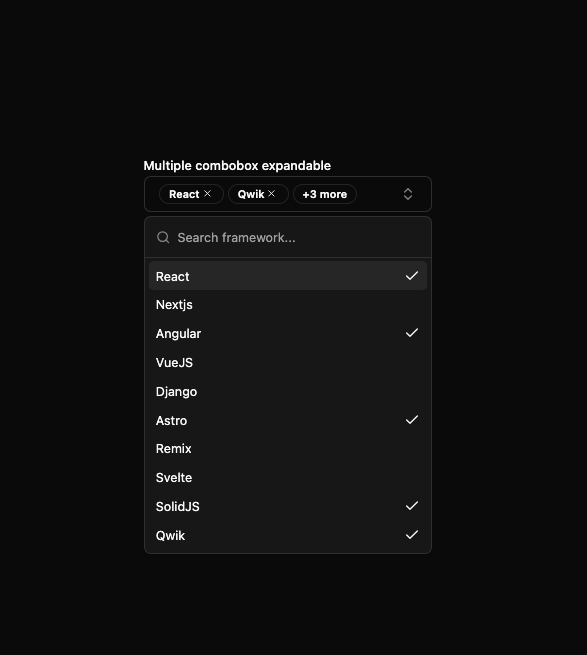Click the Qwik tag label in the combobox

tap(251, 194)
